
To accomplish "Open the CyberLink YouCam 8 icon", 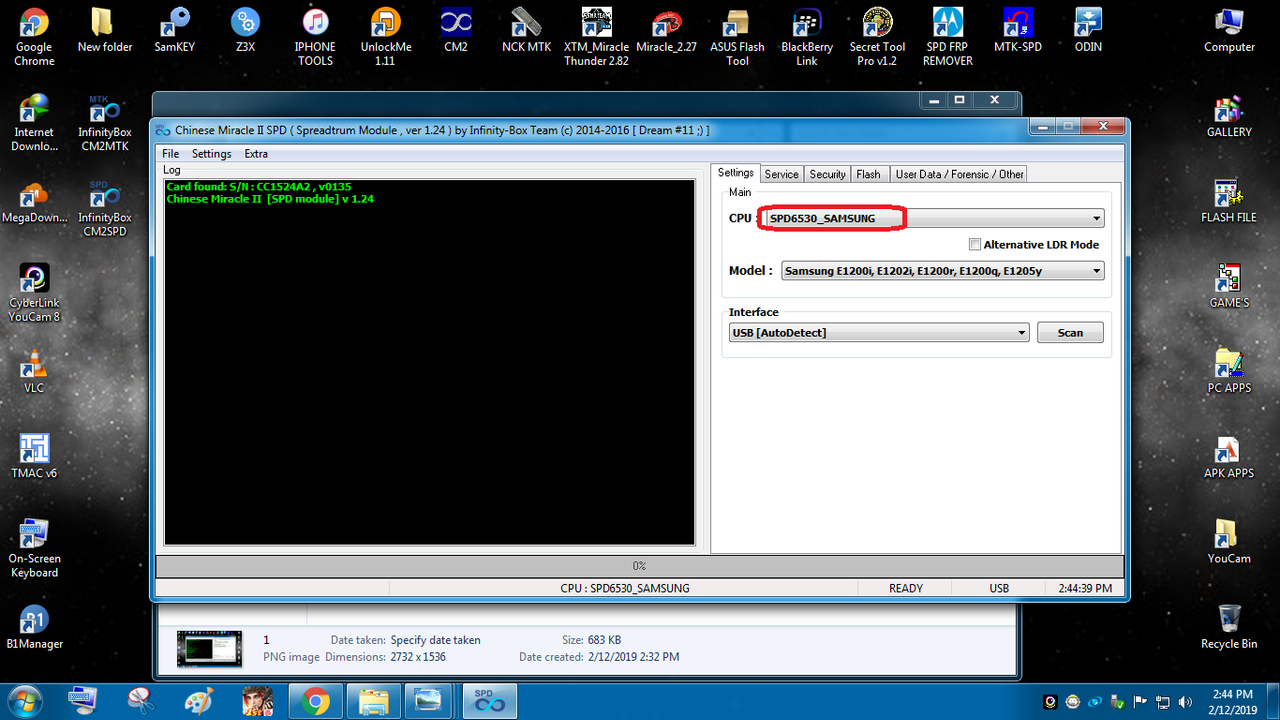I will coord(34,293).
